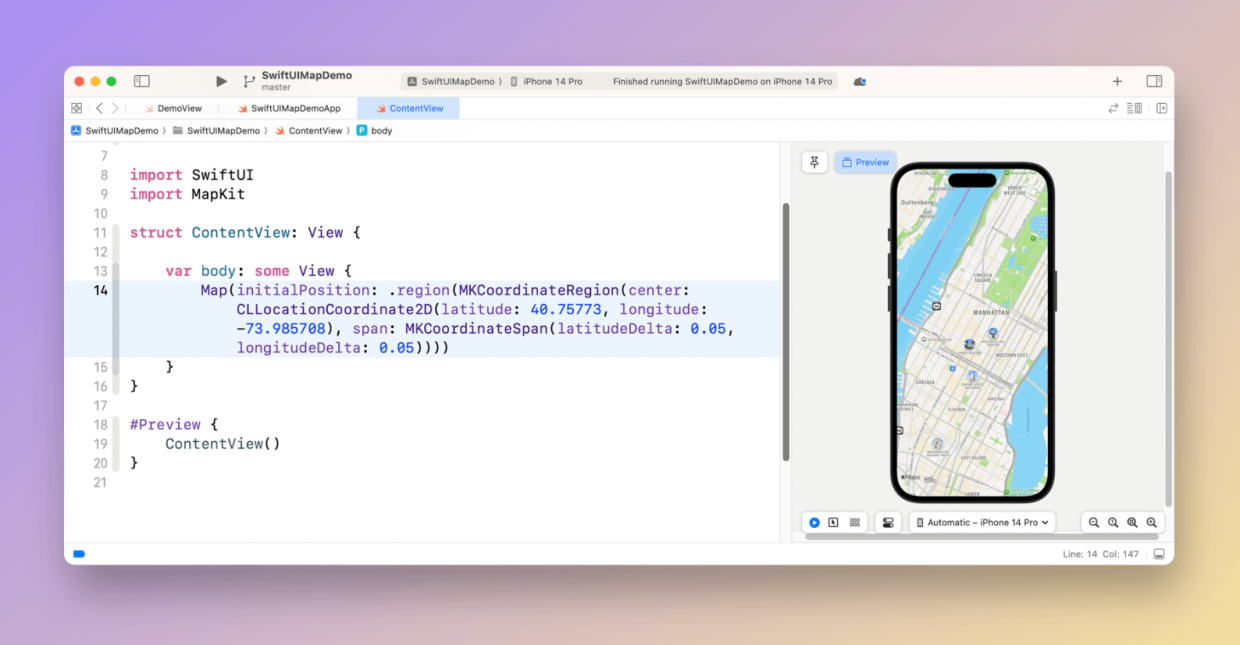Toggle the debug area at bottom right
1240x645 pixels.
[x=1159, y=554]
